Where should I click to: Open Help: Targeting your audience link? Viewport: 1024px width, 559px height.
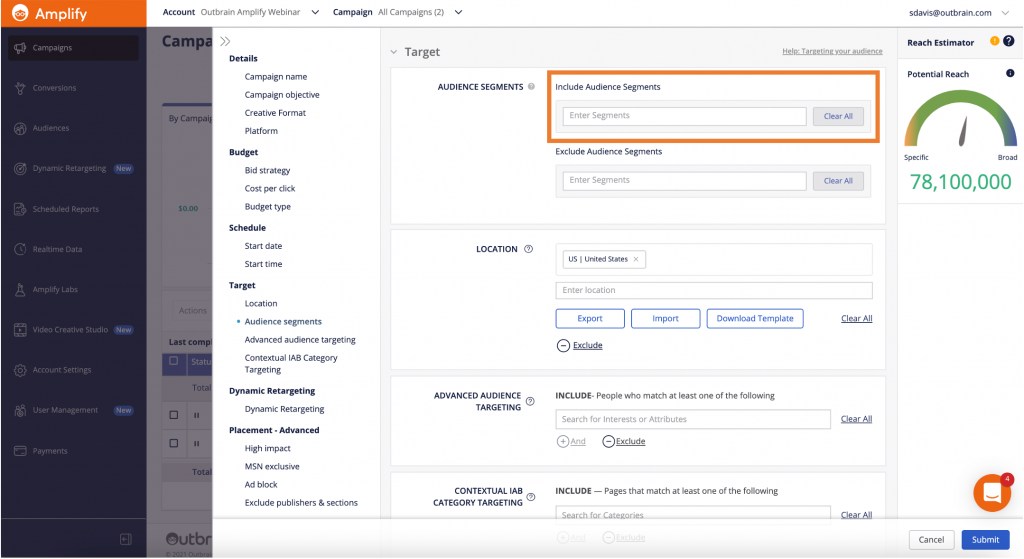(832, 51)
